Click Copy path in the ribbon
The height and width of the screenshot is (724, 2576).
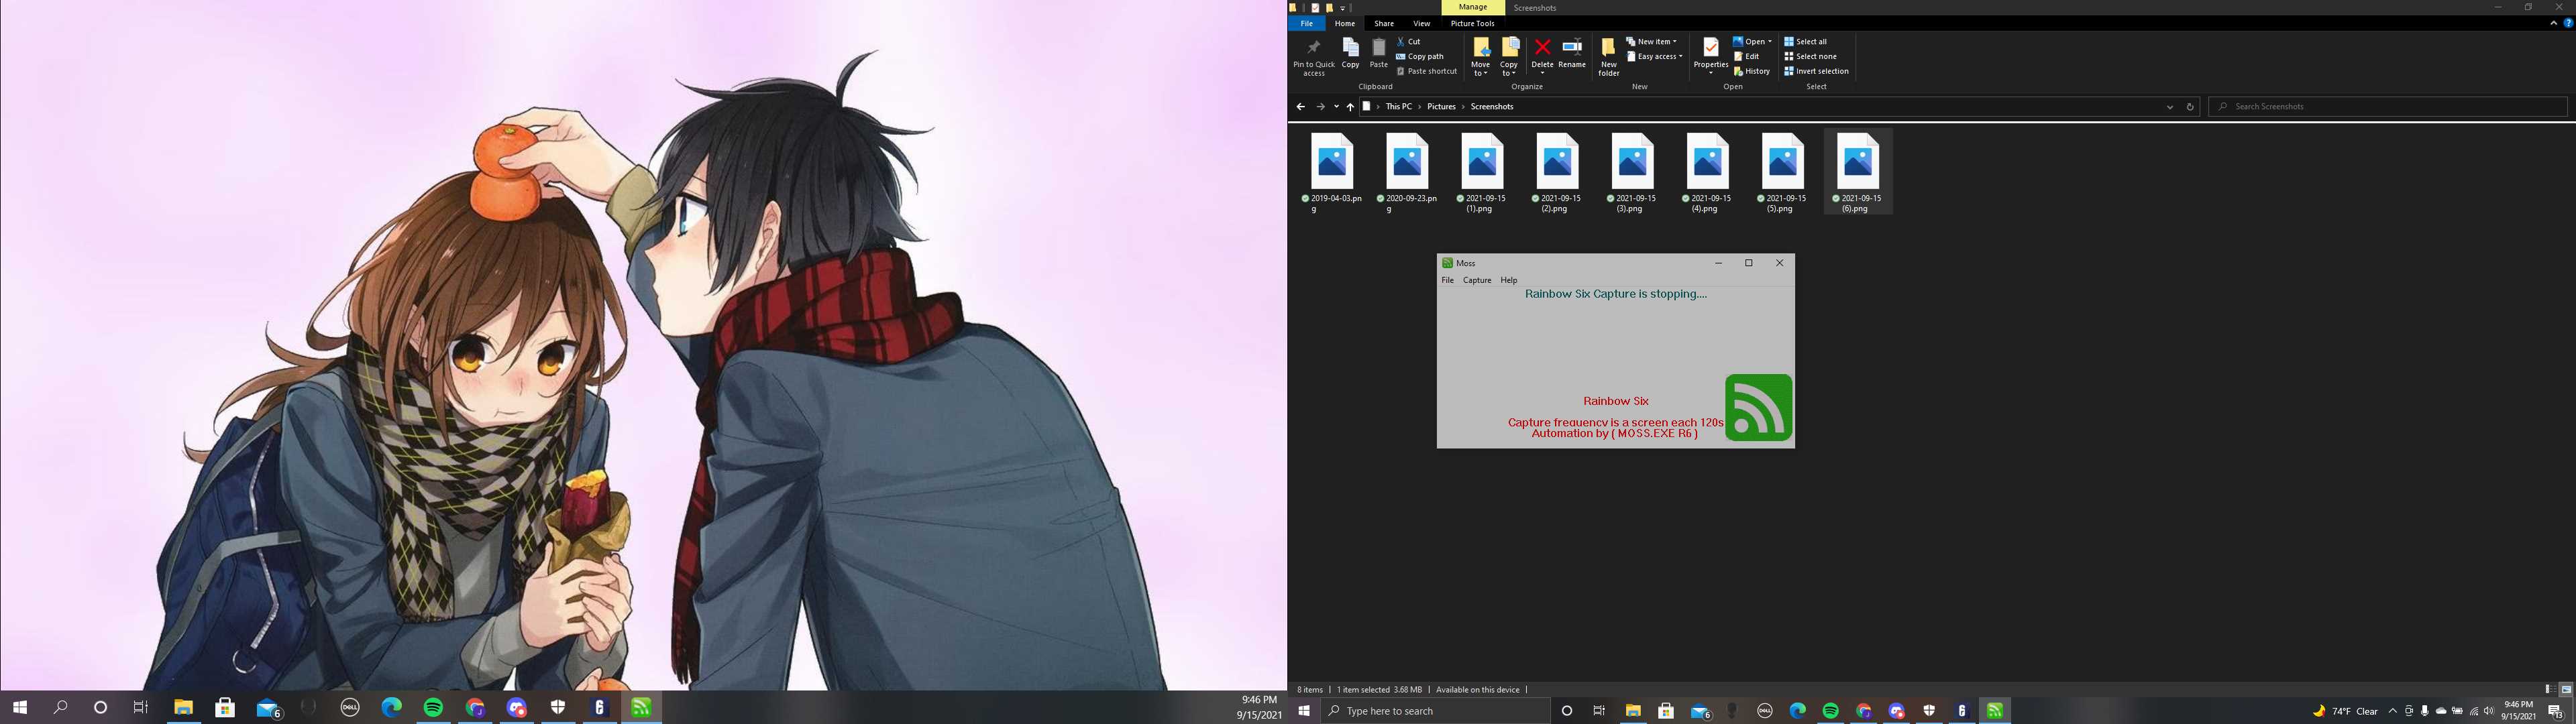tap(1420, 57)
